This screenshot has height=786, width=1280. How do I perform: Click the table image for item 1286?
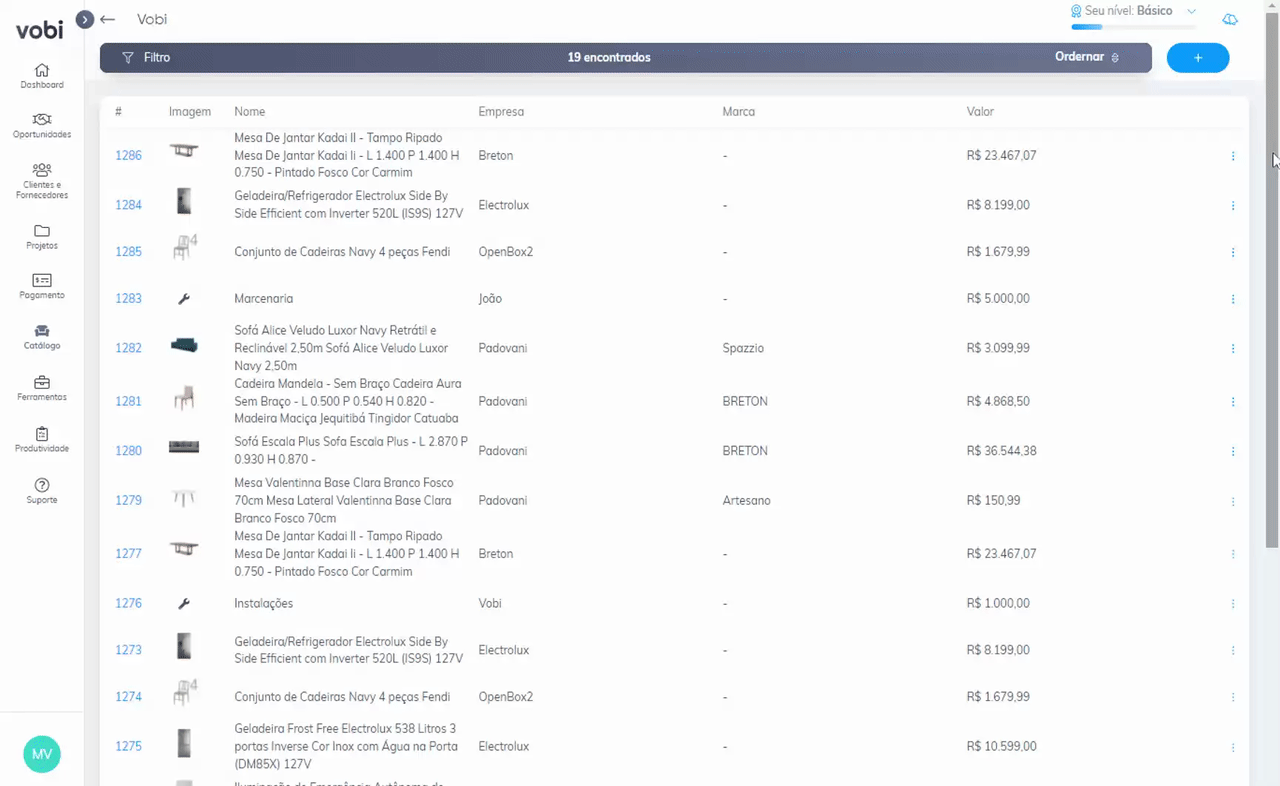click(x=184, y=150)
